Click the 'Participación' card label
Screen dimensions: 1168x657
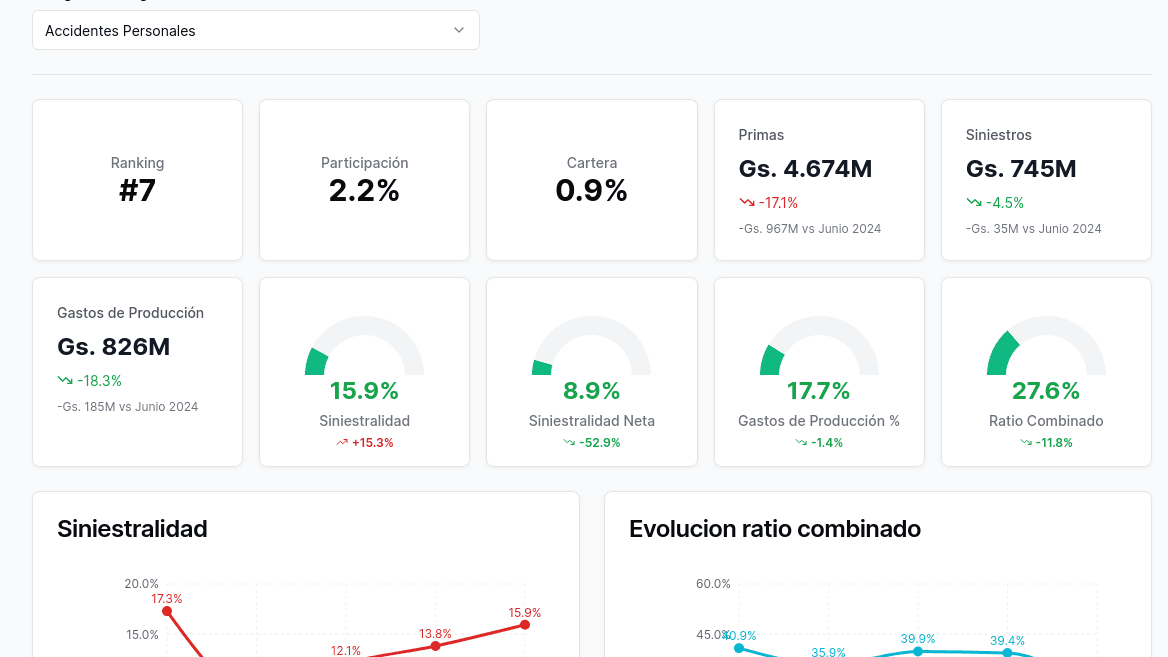(364, 163)
